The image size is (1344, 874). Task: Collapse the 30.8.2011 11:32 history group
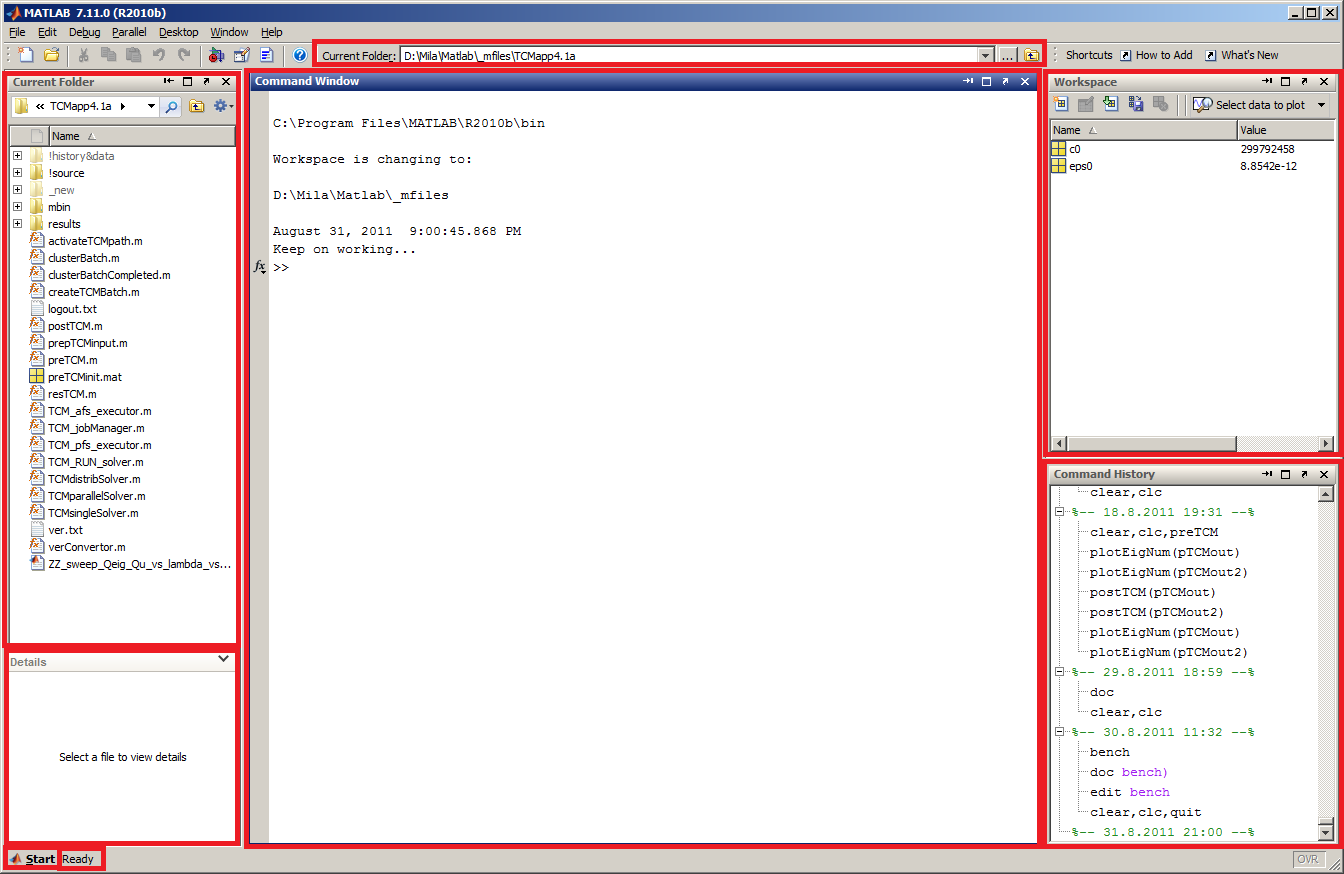1059,732
